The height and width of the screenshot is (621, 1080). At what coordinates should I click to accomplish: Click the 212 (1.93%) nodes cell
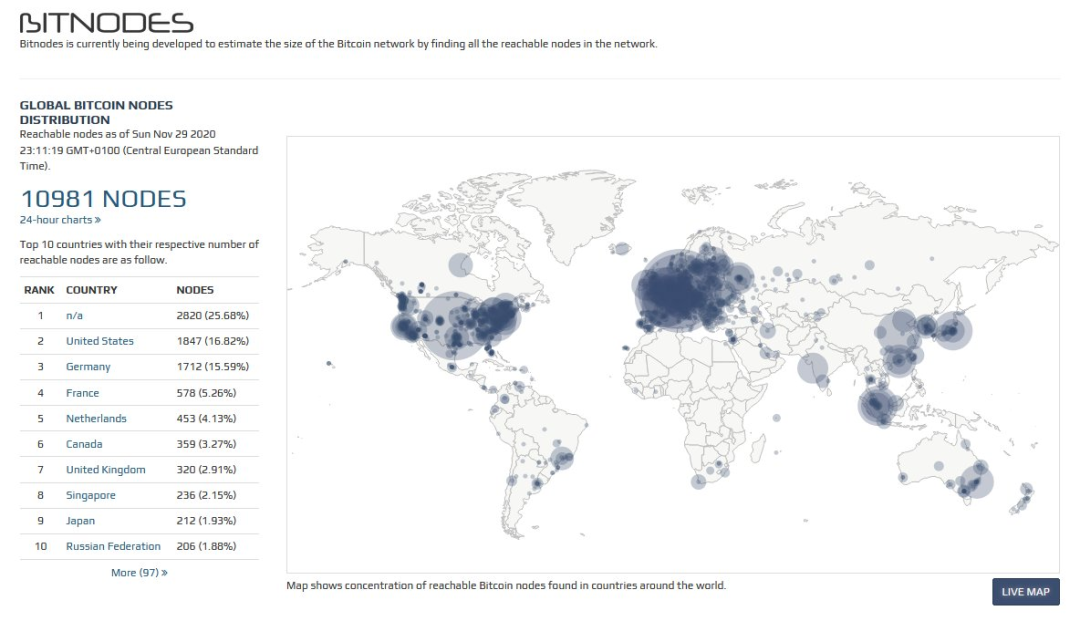coord(207,520)
